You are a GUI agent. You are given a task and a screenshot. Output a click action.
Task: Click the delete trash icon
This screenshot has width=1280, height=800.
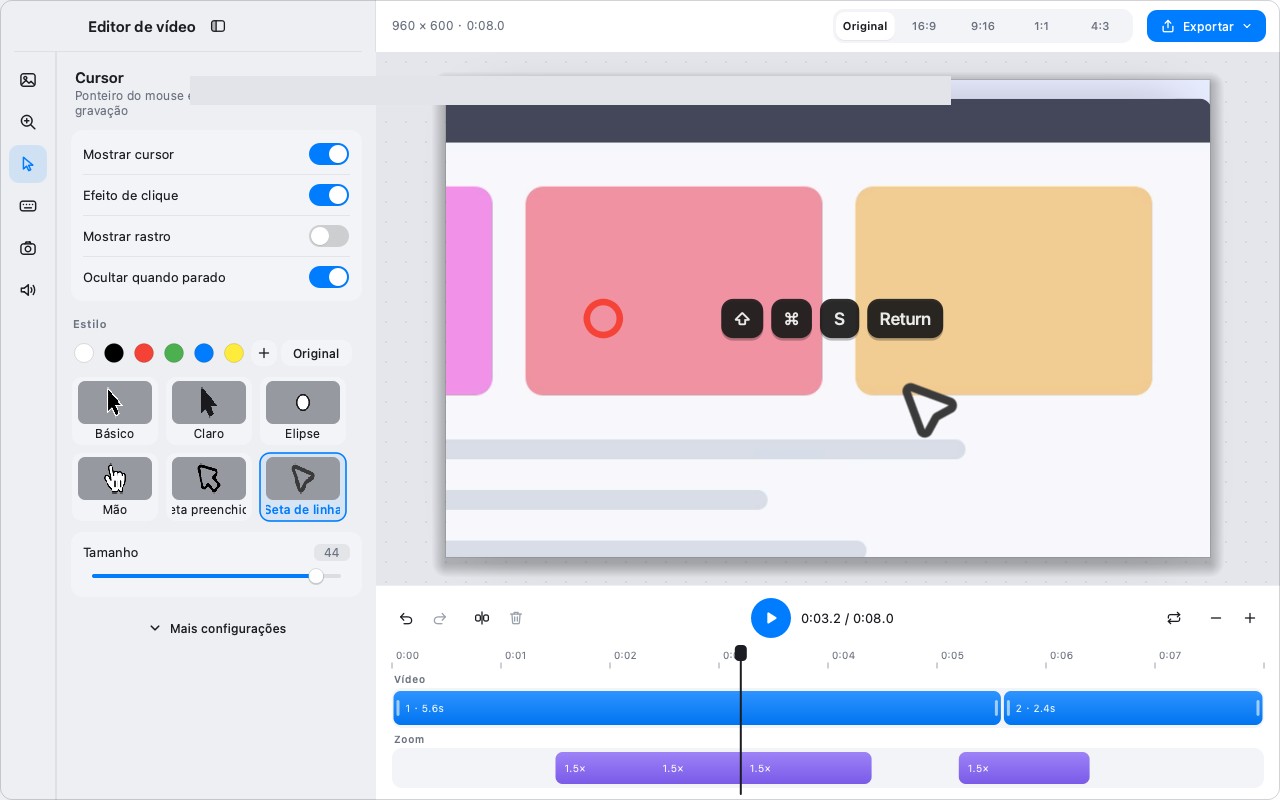pyautogui.click(x=516, y=618)
